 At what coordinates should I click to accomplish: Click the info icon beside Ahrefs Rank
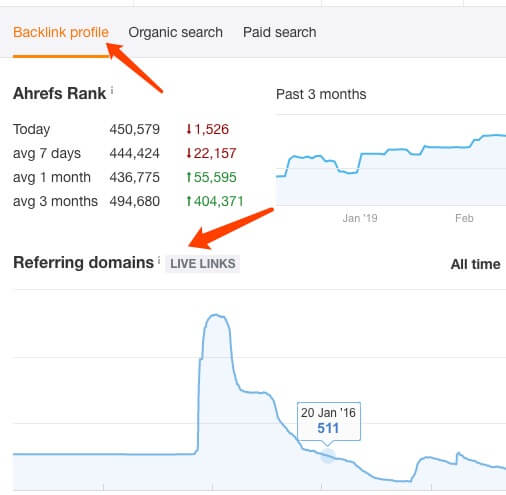point(112,90)
